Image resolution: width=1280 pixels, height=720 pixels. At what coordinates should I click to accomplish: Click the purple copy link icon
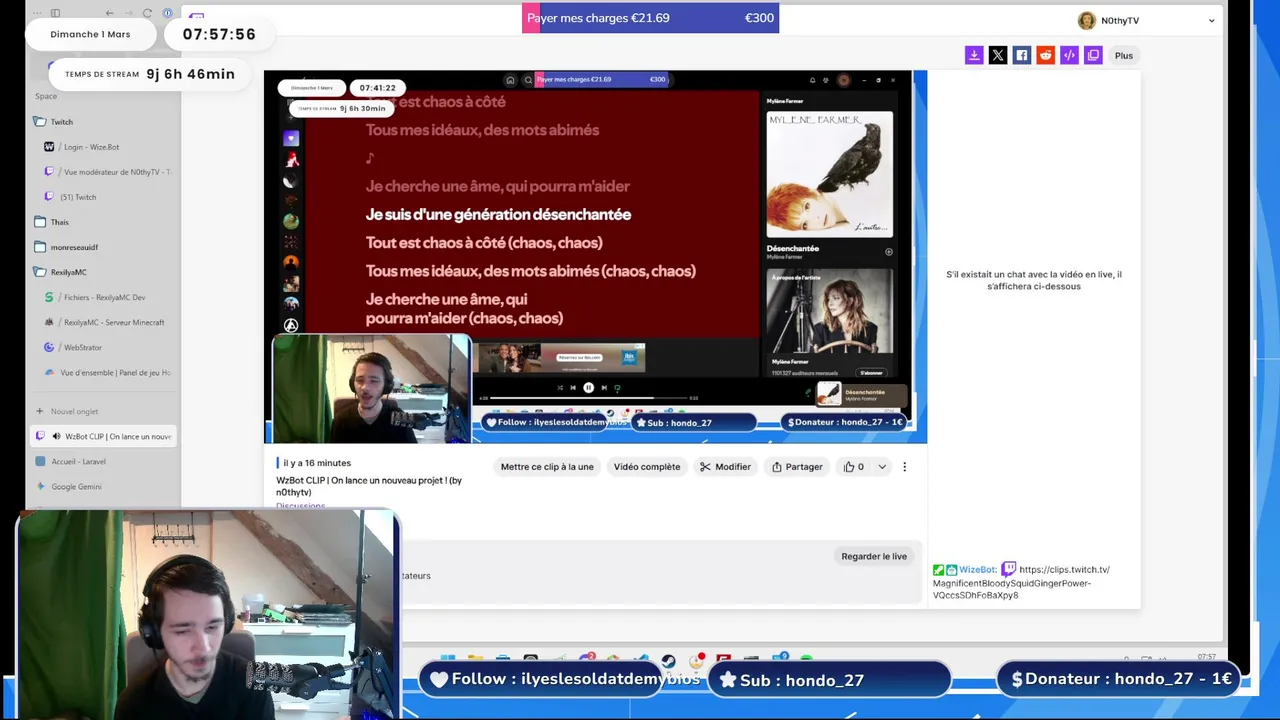[1093, 55]
